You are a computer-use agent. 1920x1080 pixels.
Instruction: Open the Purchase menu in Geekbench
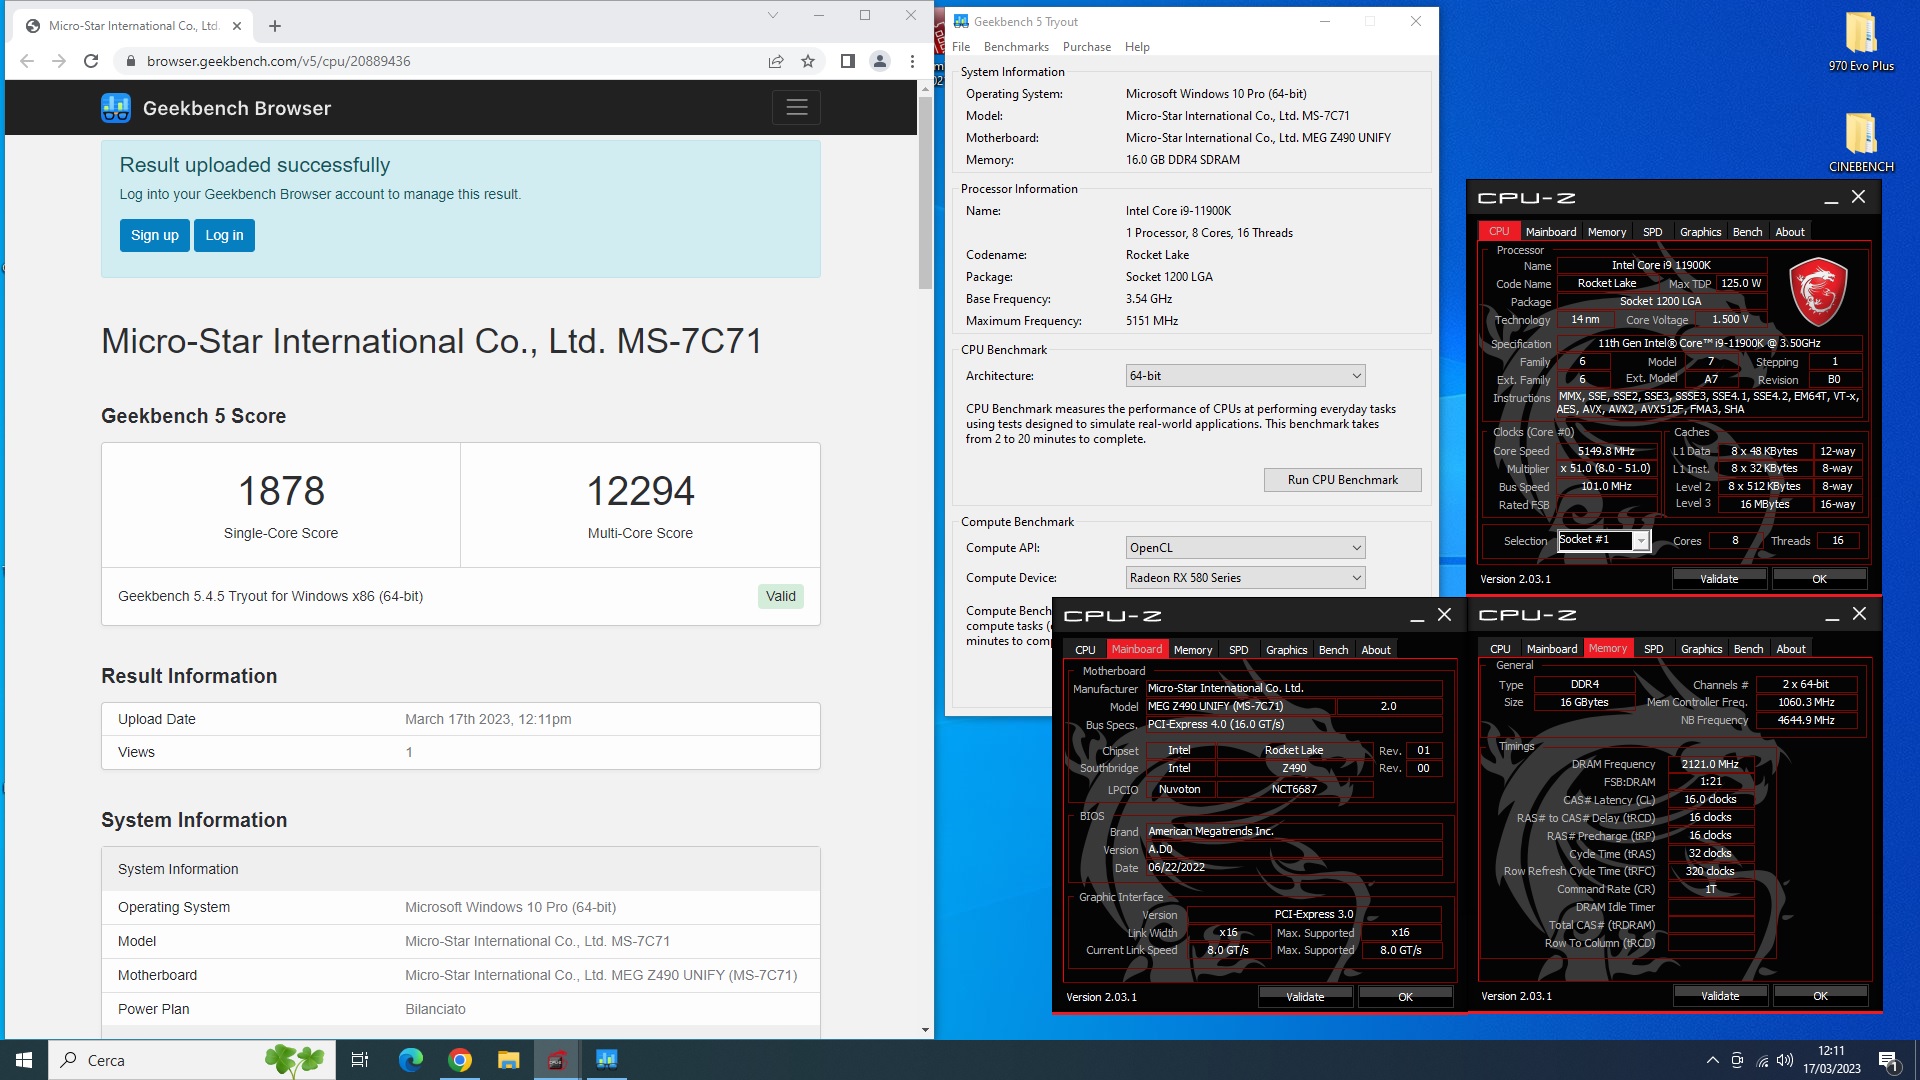pos(1087,47)
